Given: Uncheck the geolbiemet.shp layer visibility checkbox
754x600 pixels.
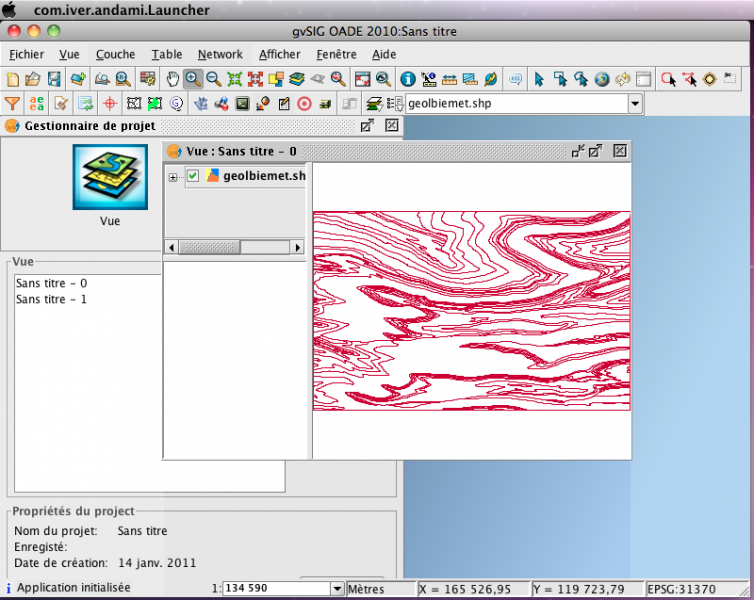Looking at the screenshot, I should (193, 176).
